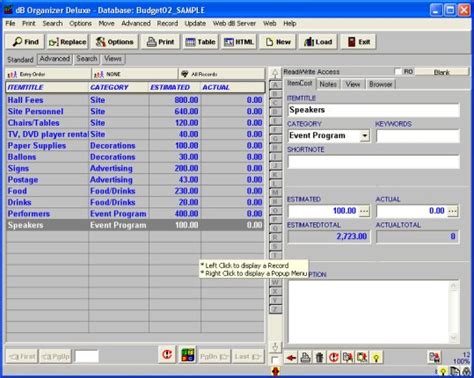Image resolution: width=474 pixels, height=378 pixels.
Task: Click the Exit toolbar button
Action: 358,42
